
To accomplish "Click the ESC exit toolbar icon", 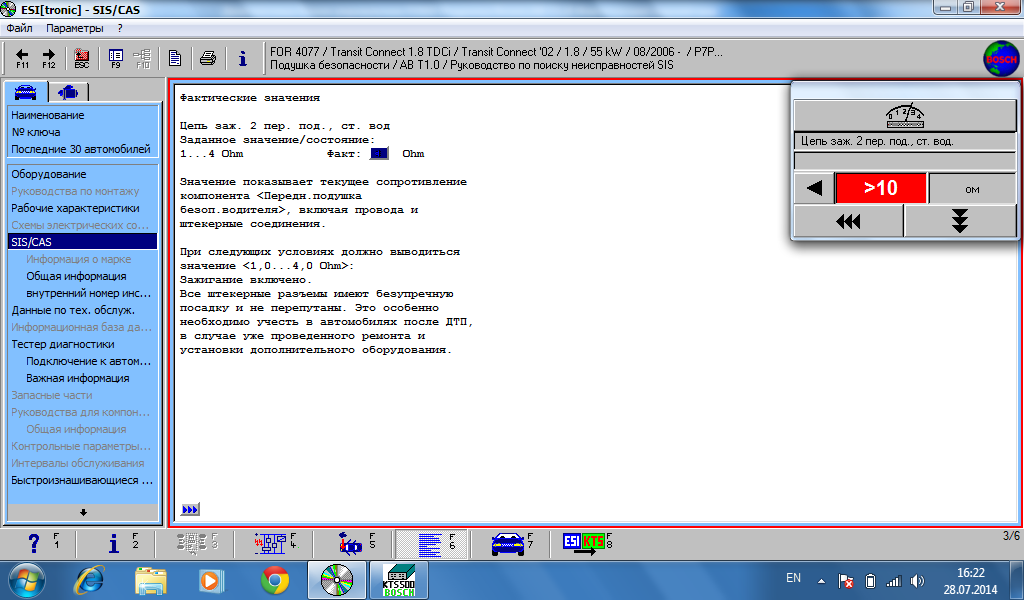I will pos(82,58).
